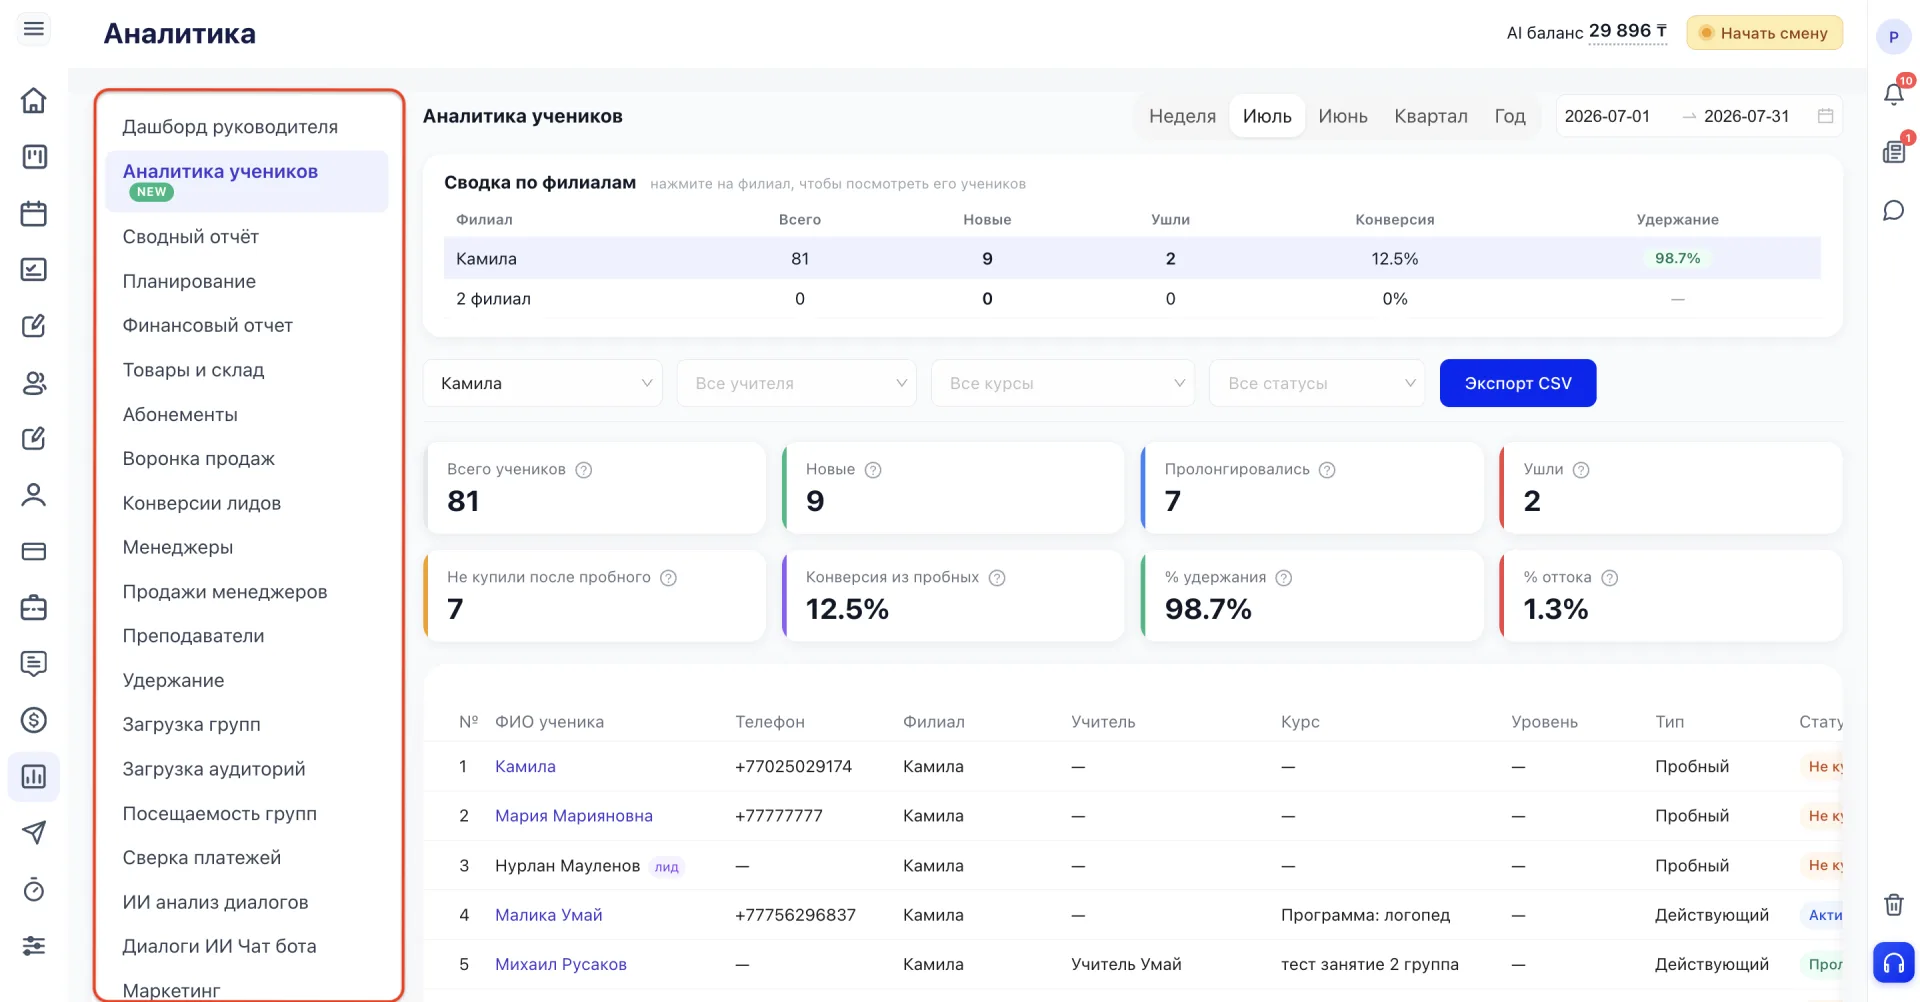This screenshot has height=1002, width=1920.
Task: Expand the Камила branch dropdown
Action: pyautogui.click(x=543, y=383)
